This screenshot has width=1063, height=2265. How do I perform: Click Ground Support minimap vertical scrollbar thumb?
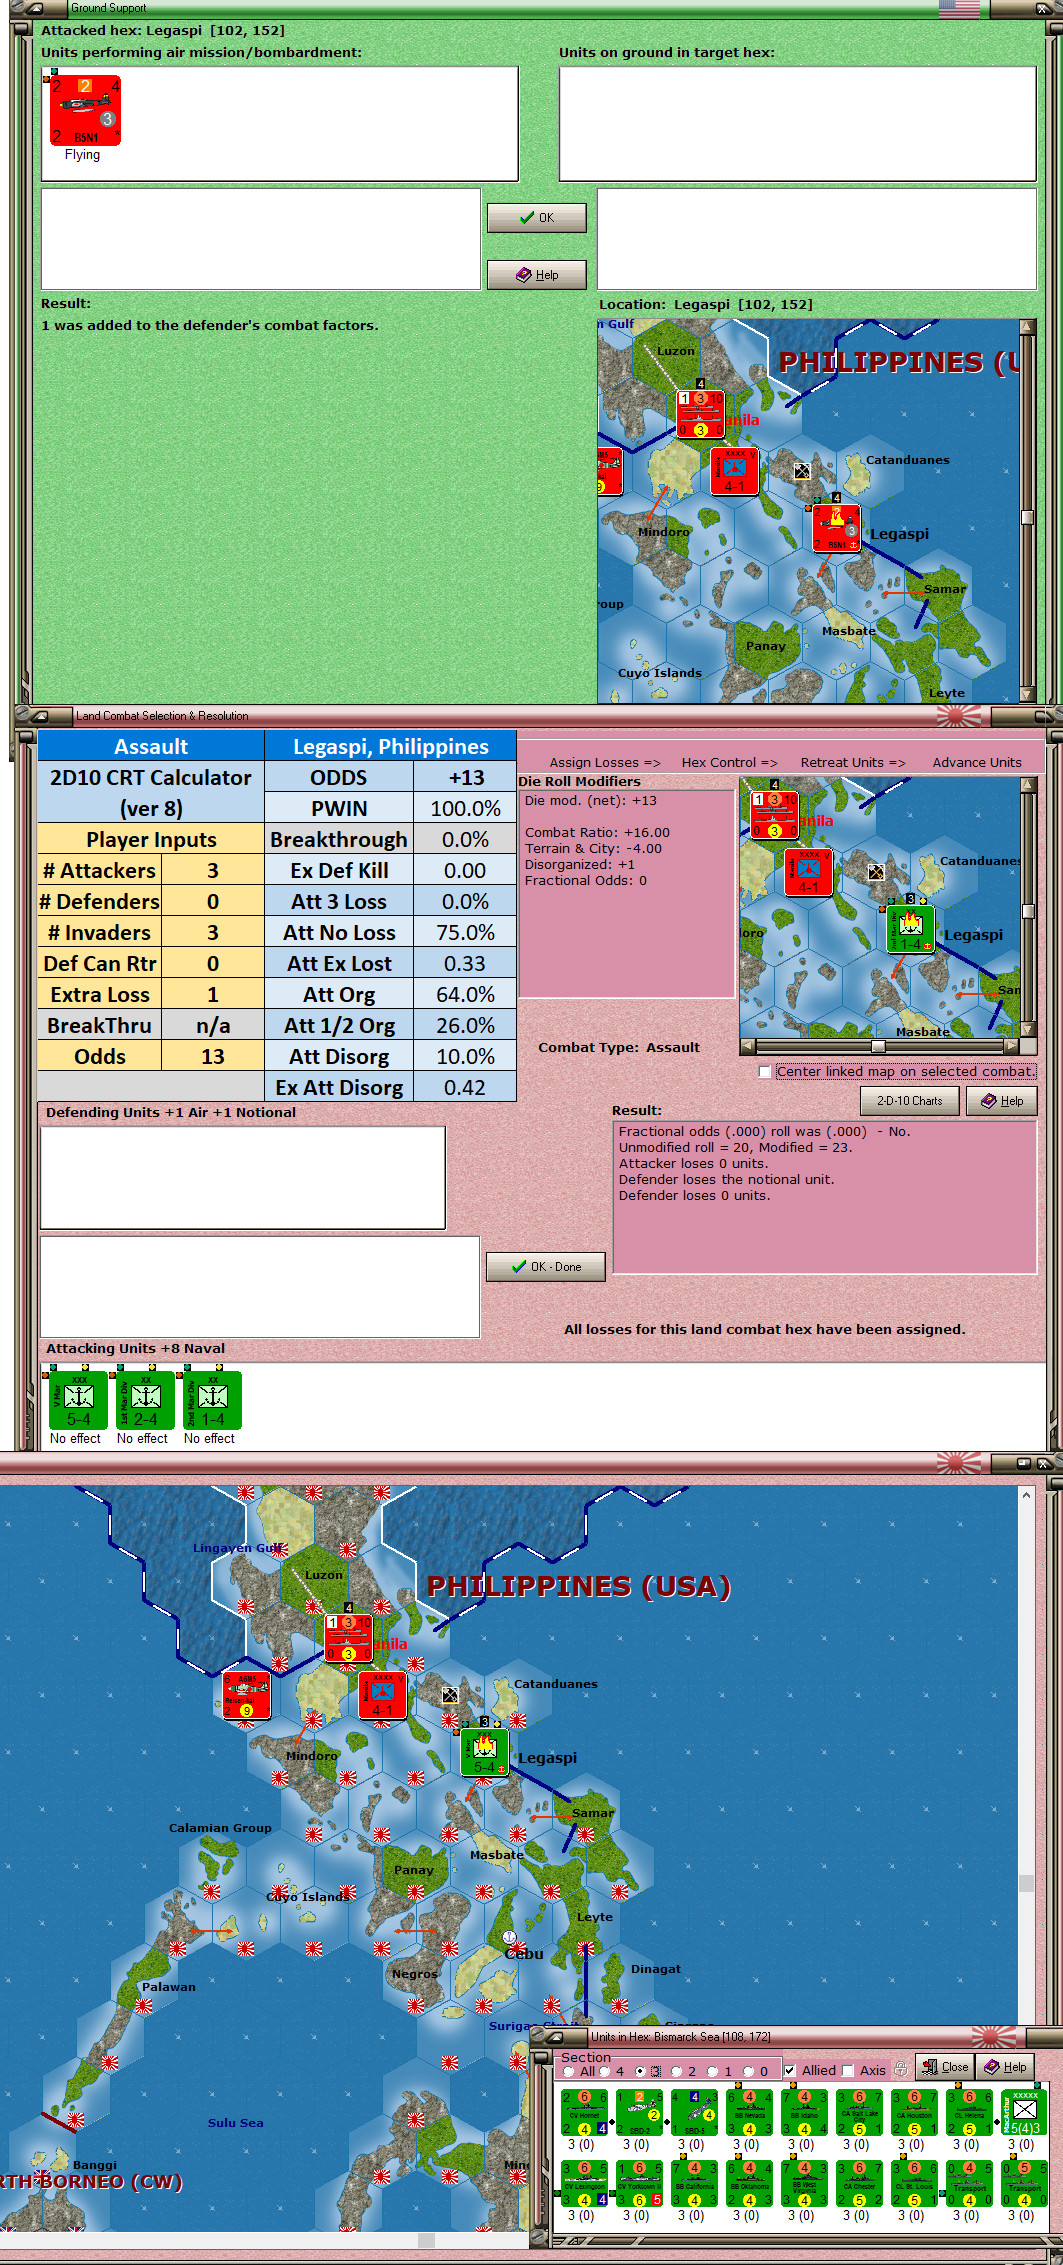click(1026, 517)
